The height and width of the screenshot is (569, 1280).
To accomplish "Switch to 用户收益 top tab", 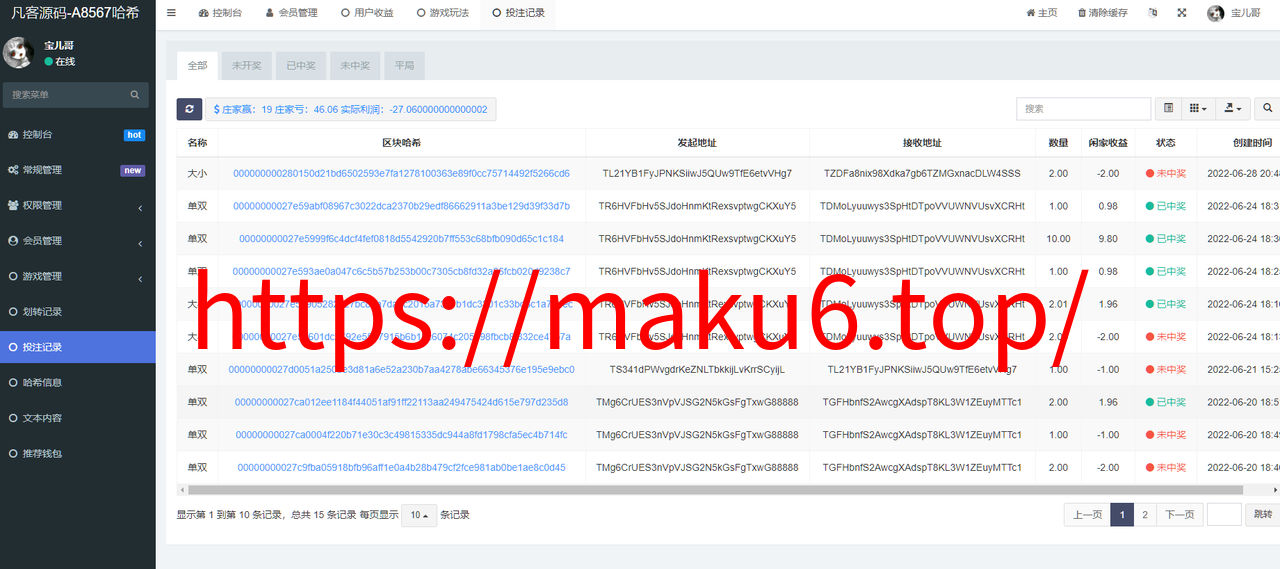I will (x=367, y=13).
